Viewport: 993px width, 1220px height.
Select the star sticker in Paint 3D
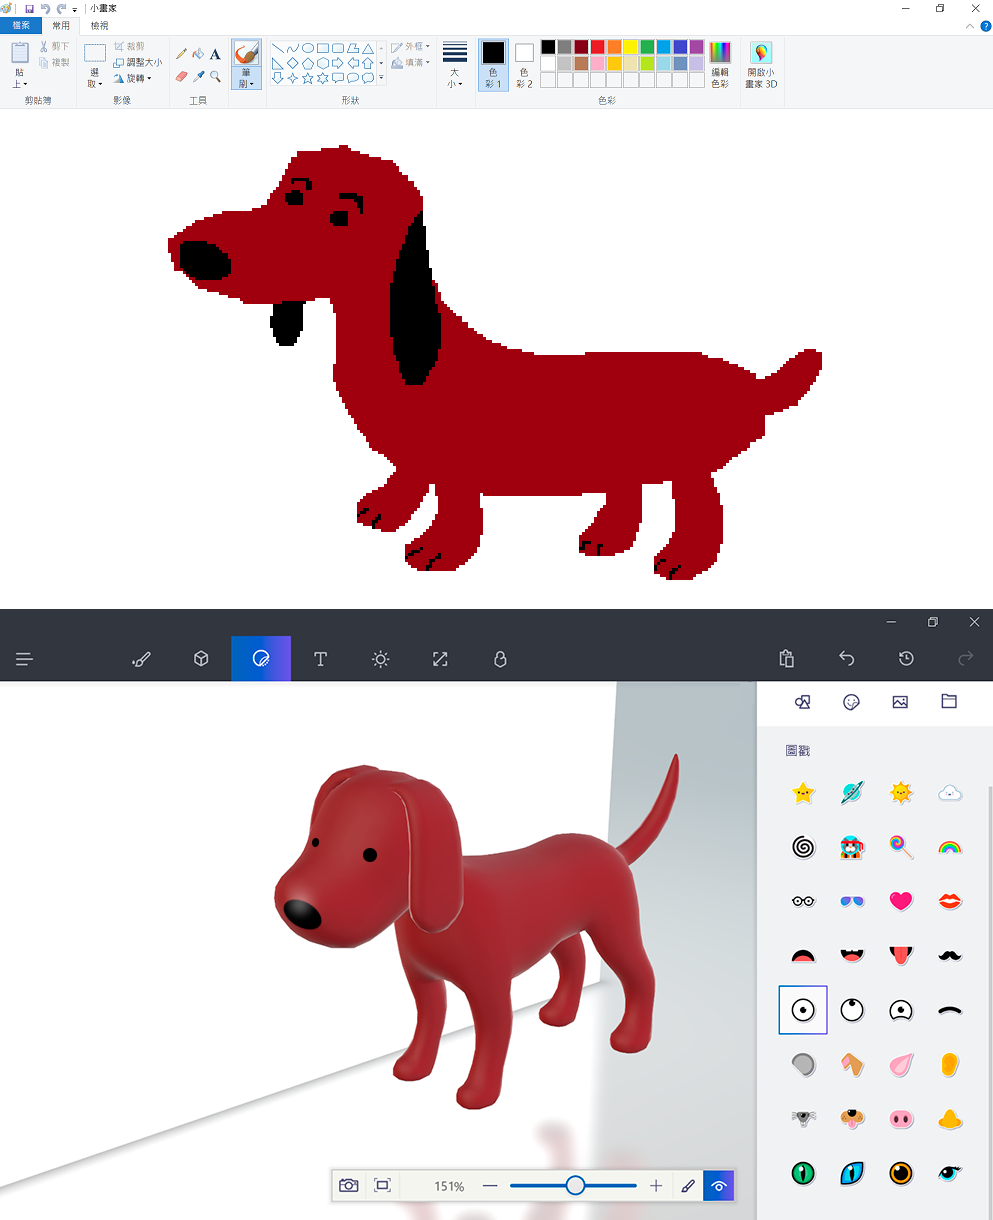[803, 793]
